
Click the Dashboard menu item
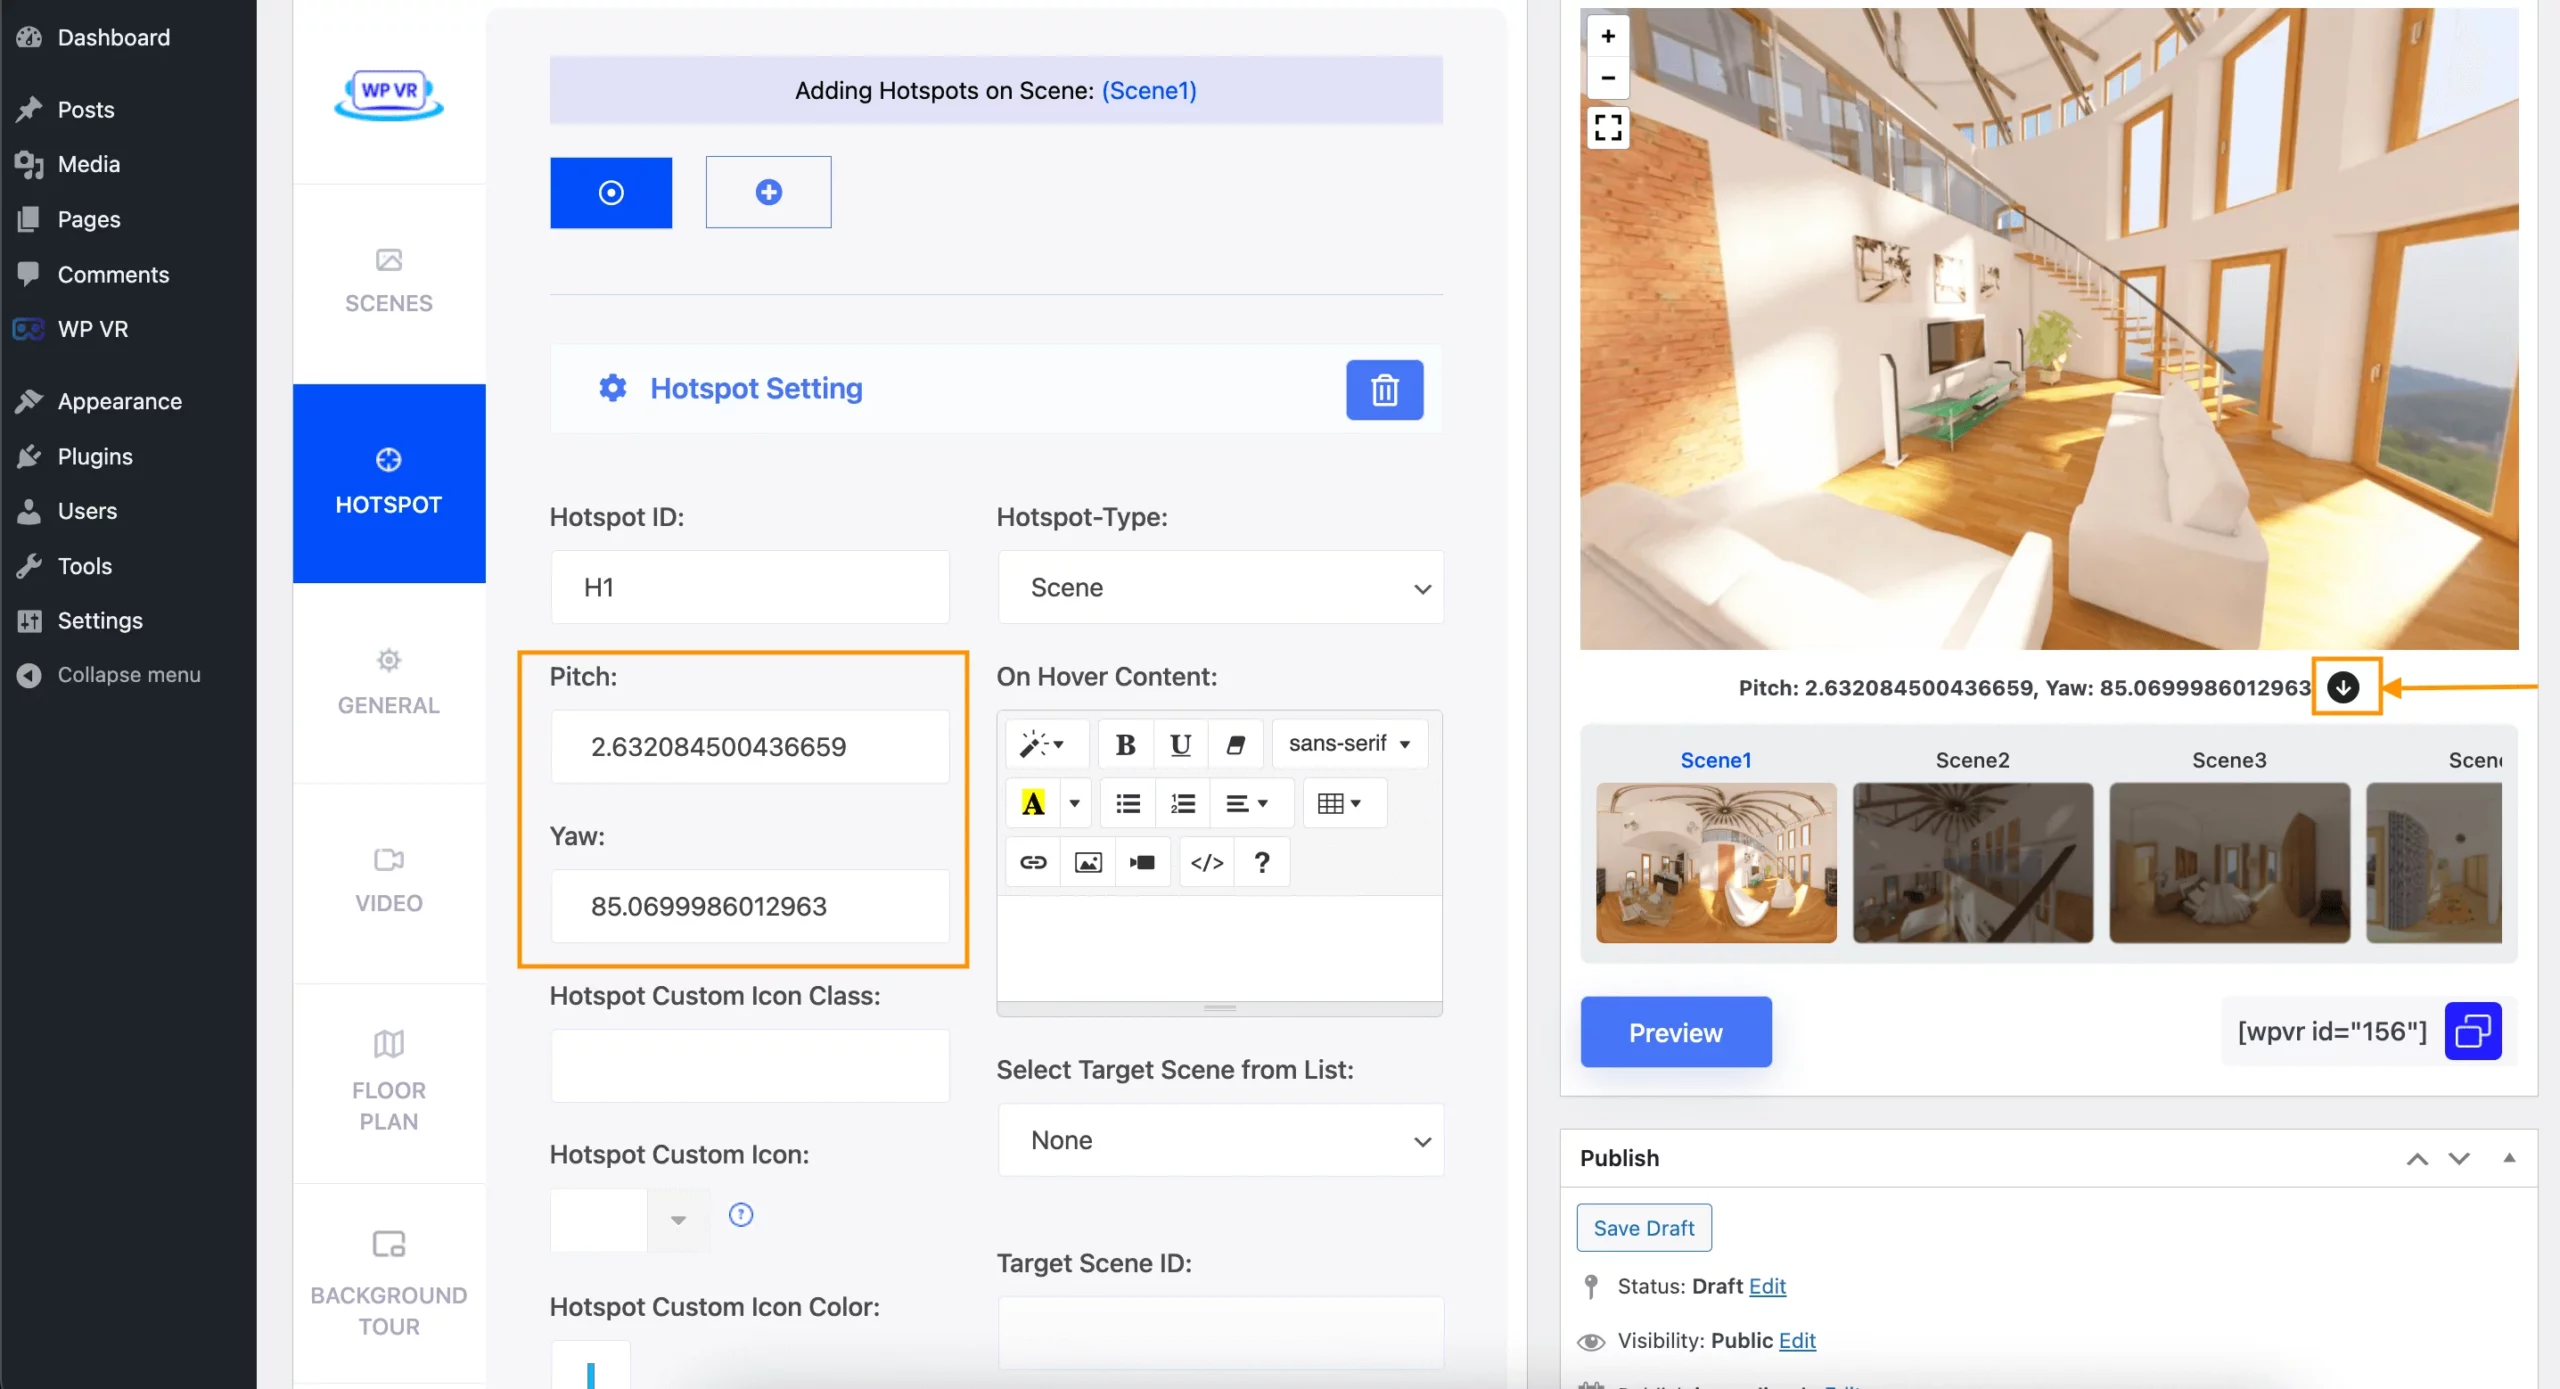coord(115,36)
